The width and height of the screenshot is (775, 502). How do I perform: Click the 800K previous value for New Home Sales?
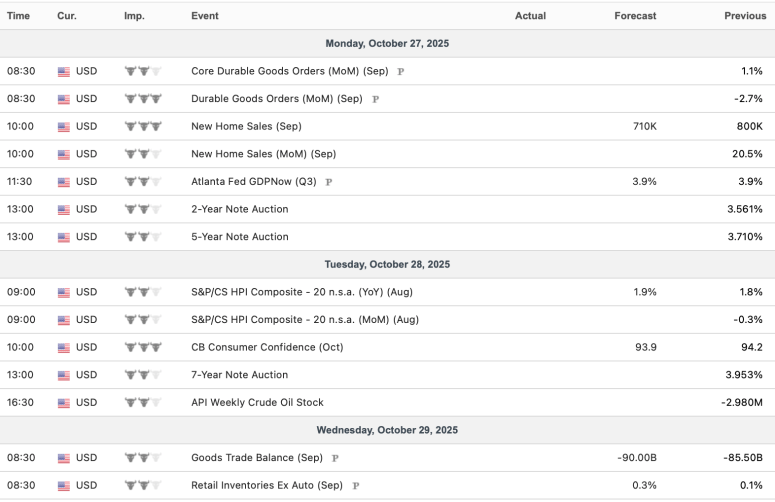point(747,127)
